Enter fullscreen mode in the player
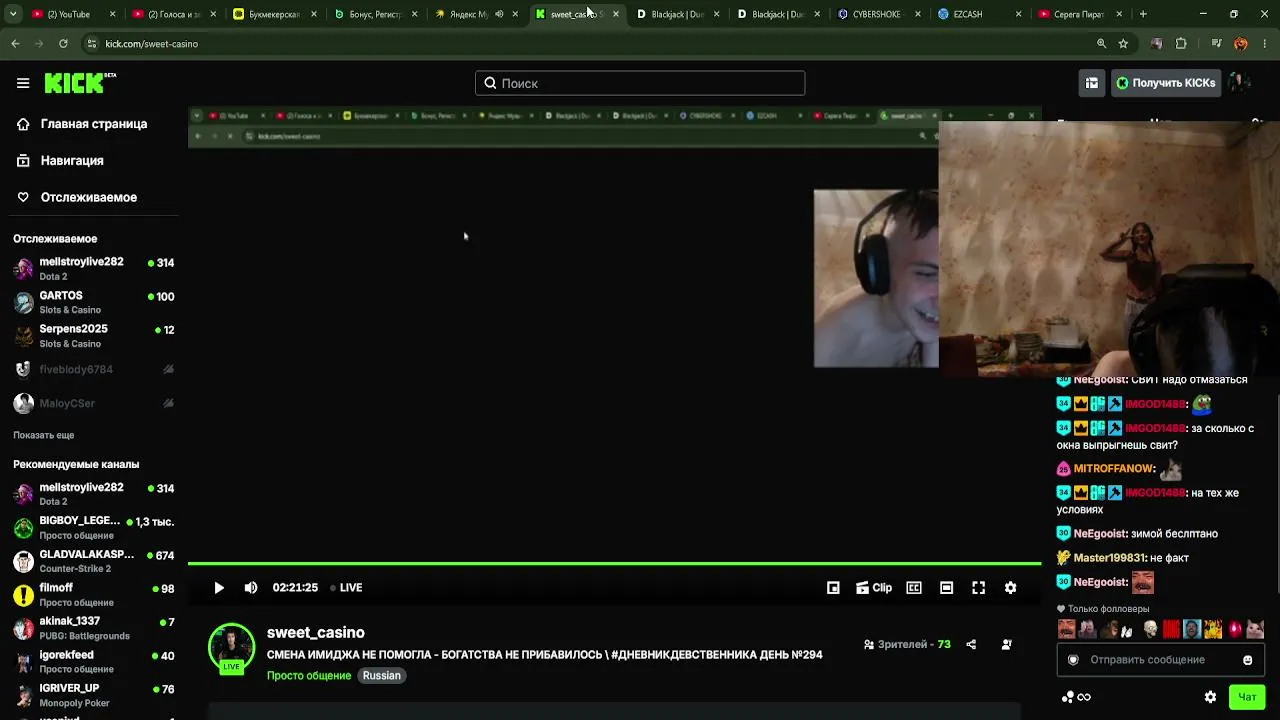 click(x=978, y=588)
